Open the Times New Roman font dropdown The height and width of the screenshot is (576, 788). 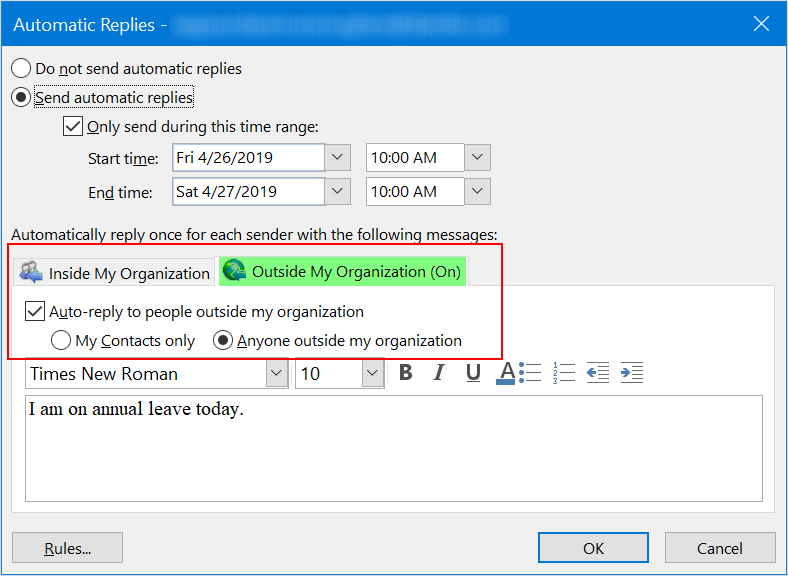tap(276, 374)
